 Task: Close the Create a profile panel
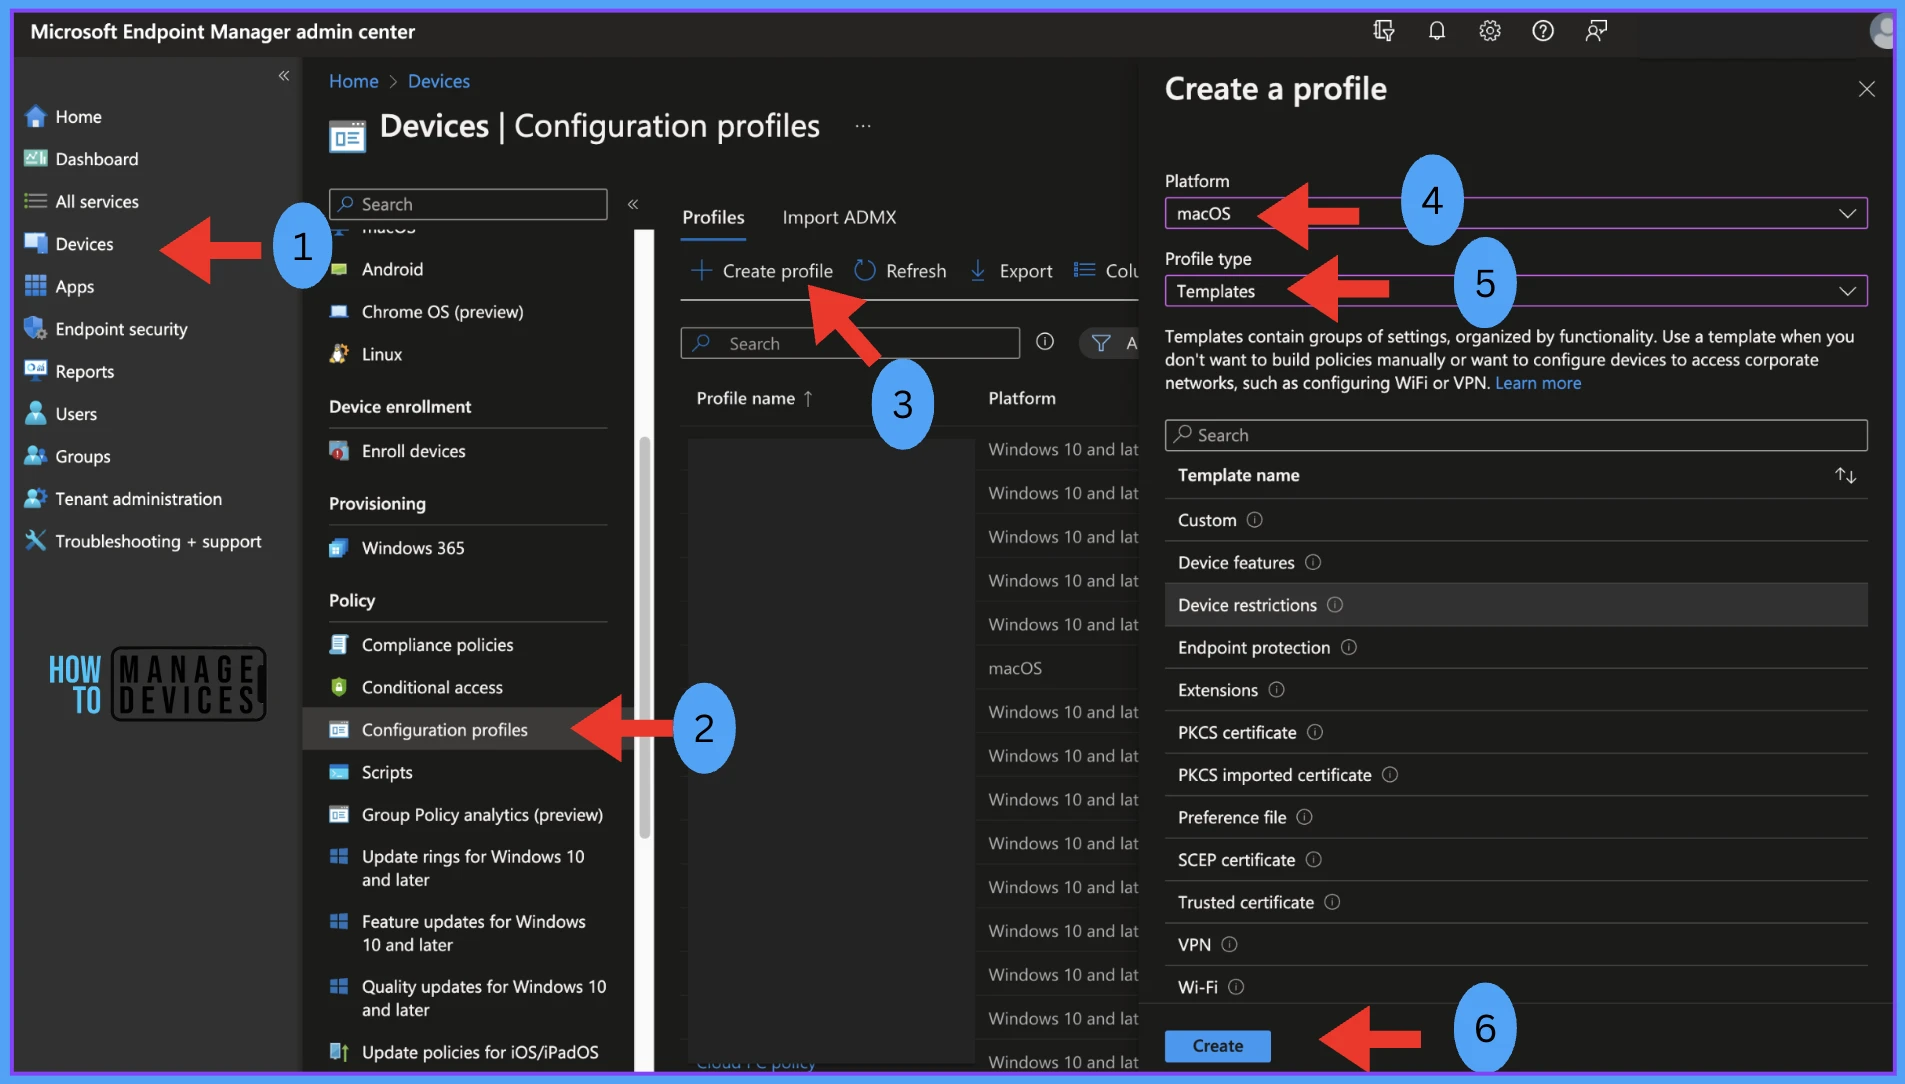click(x=1866, y=89)
